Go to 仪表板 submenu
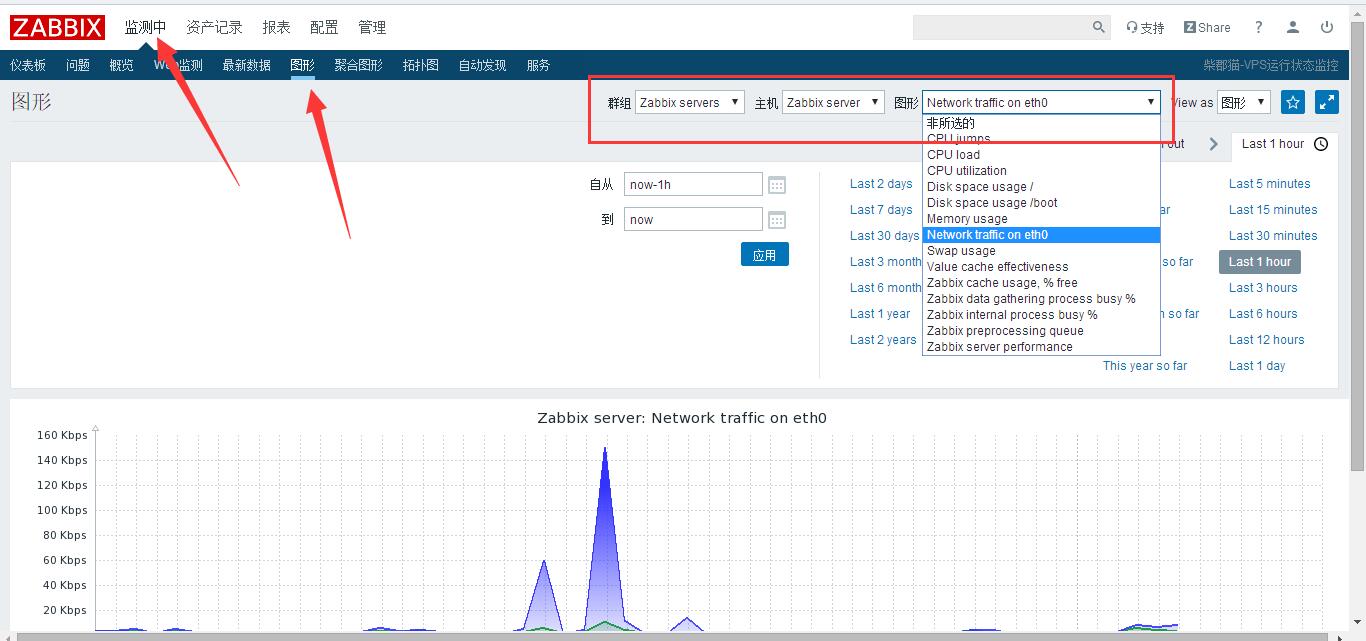 pos(28,65)
